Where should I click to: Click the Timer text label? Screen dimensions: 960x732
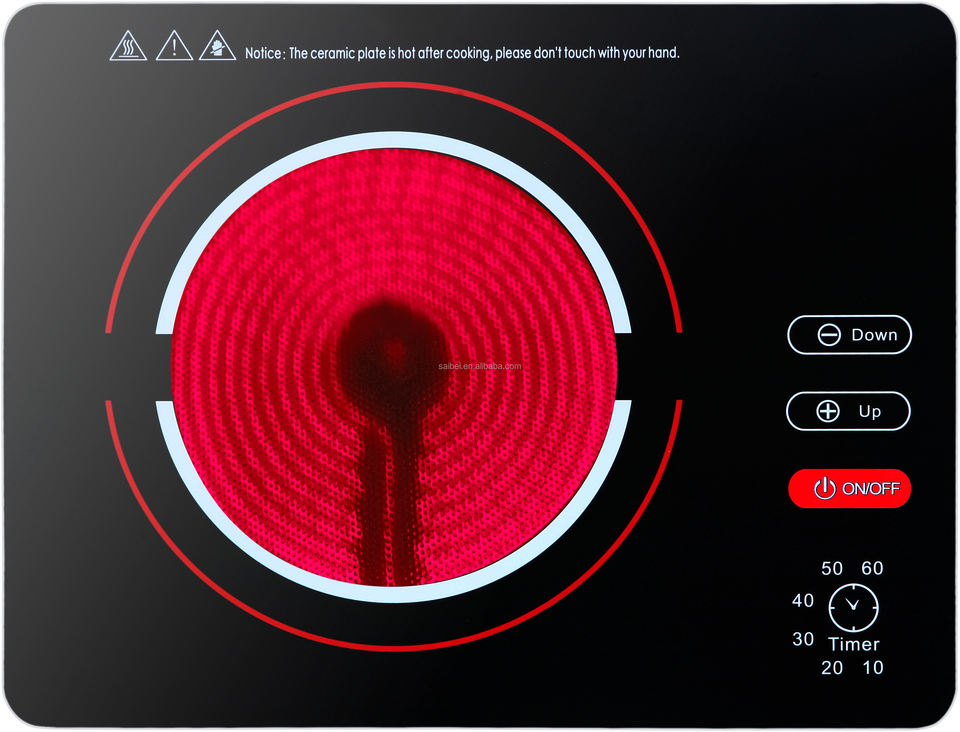[853, 644]
